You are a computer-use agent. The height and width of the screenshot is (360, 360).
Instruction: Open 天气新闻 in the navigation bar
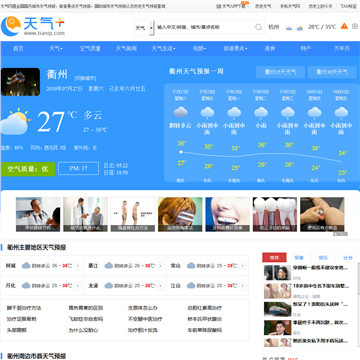click(126, 49)
